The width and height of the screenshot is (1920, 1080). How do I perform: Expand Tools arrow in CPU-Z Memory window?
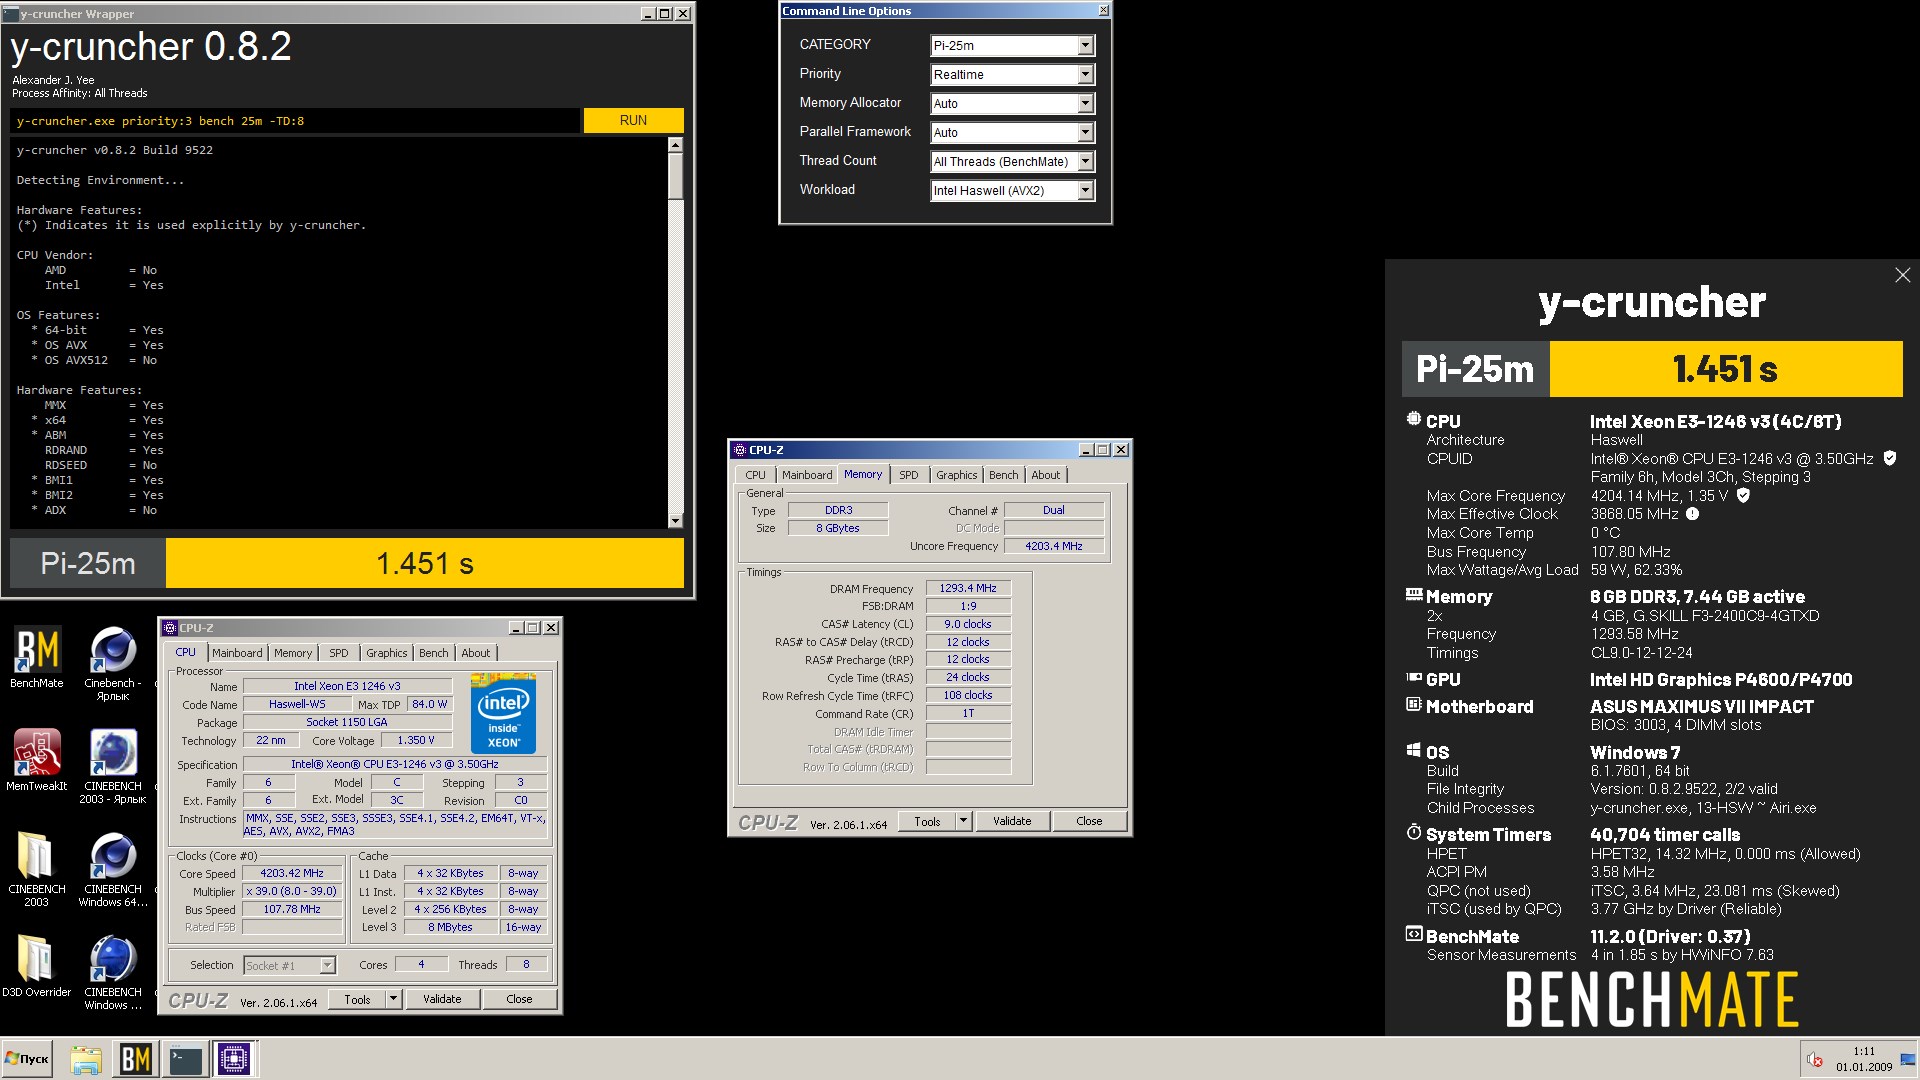[963, 821]
